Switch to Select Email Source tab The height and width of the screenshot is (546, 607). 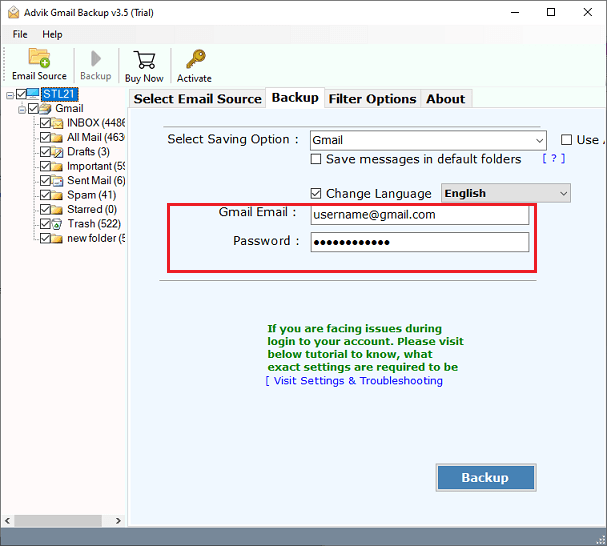pos(197,99)
